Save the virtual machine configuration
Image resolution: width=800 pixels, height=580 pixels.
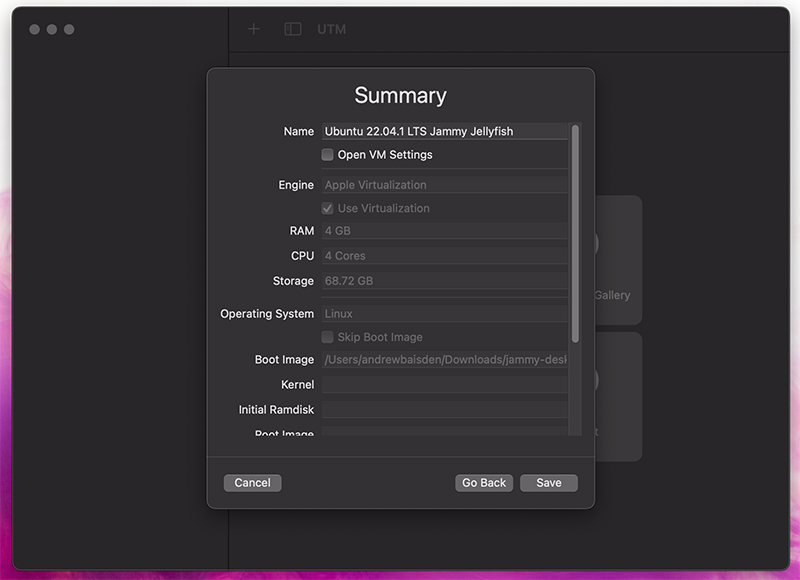548,483
